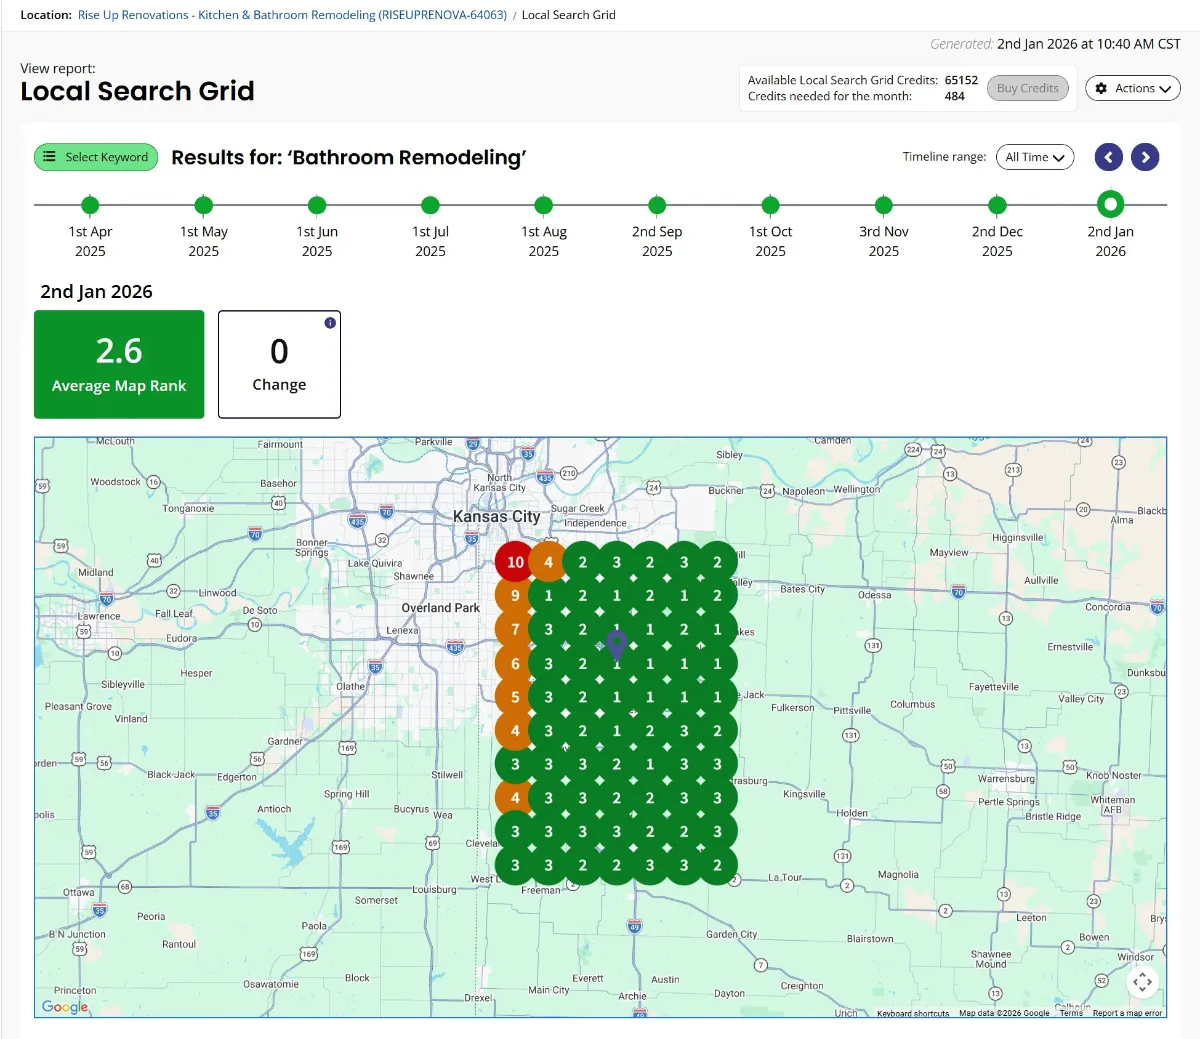Click the Buy Credits button
This screenshot has height=1039, width=1200.
coord(1027,88)
